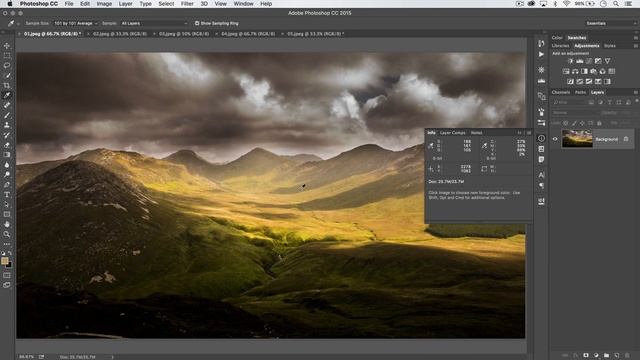This screenshot has width=640, height=360.
Task: Toggle Quick Mask mode in toolbar
Action: [x=7, y=276]
